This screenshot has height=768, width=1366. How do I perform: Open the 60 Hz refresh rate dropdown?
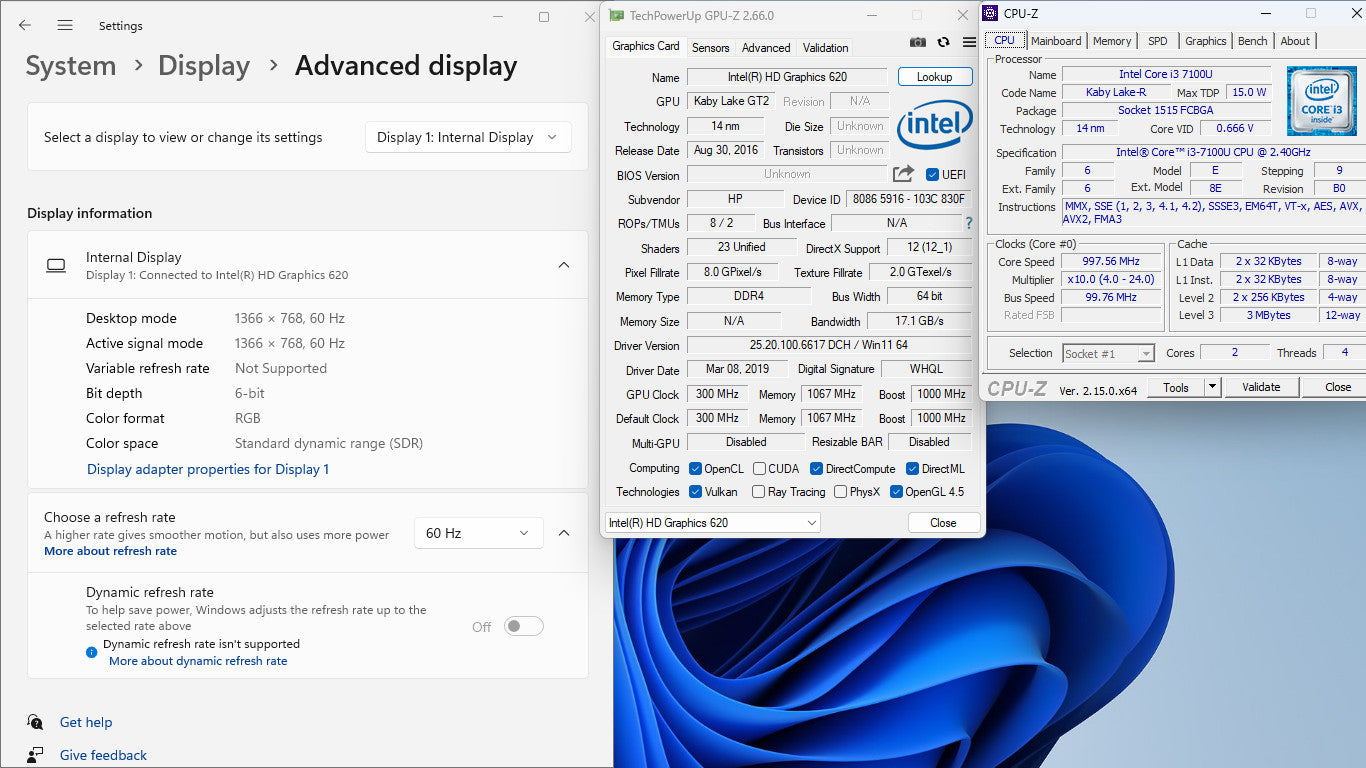coord(478,533)
